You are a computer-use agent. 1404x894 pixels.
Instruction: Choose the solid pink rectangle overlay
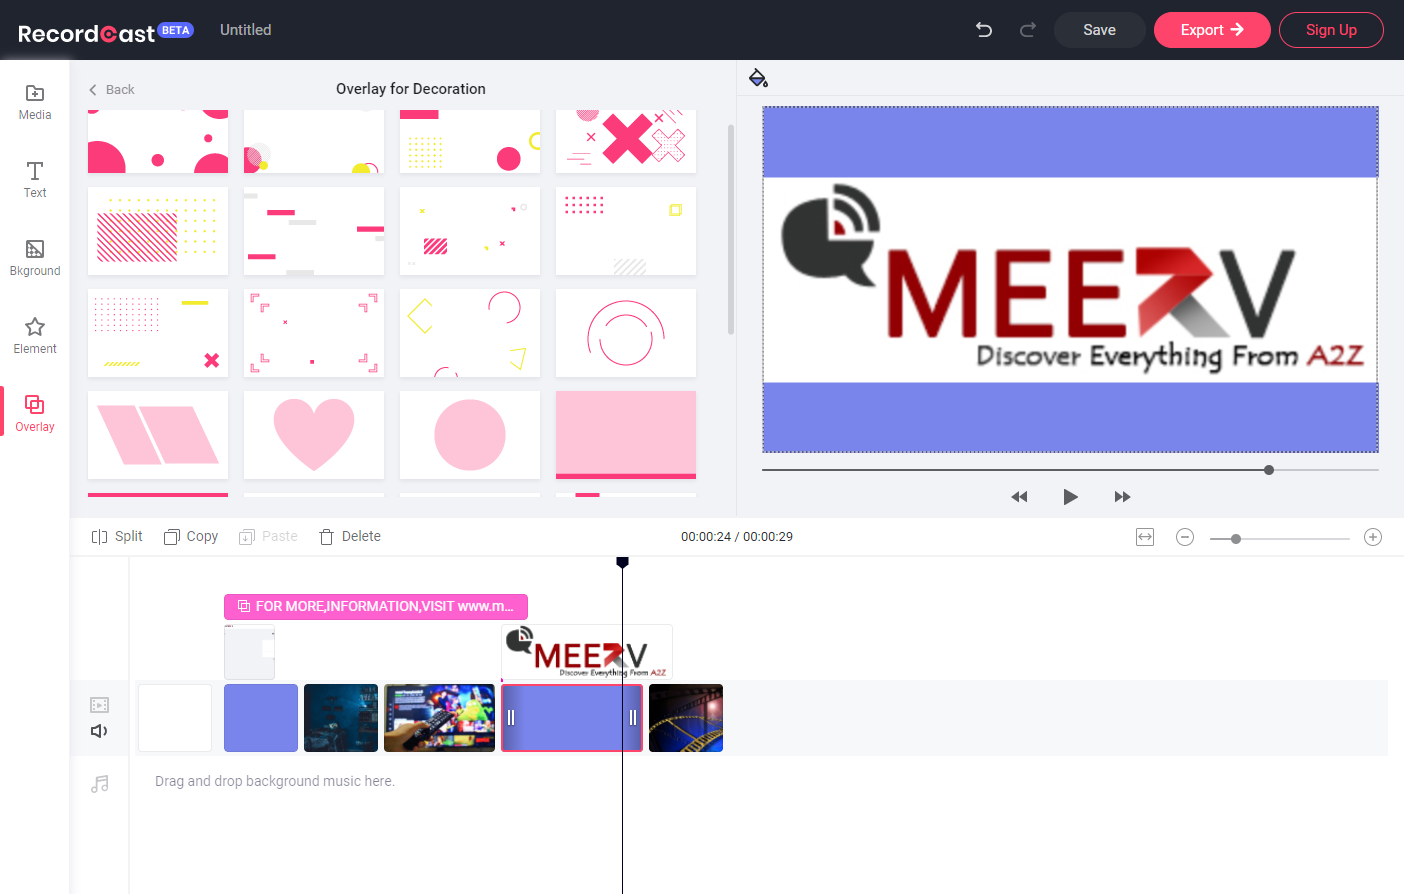626,435
